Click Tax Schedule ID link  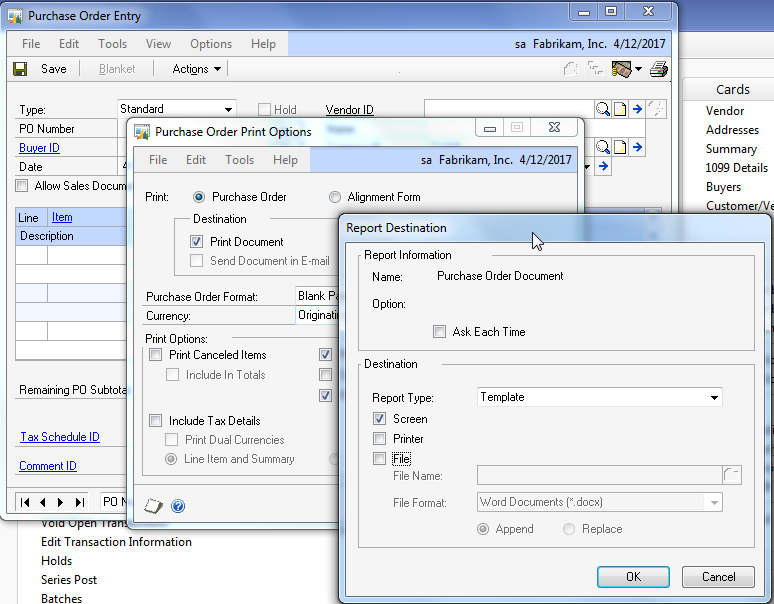60,437
